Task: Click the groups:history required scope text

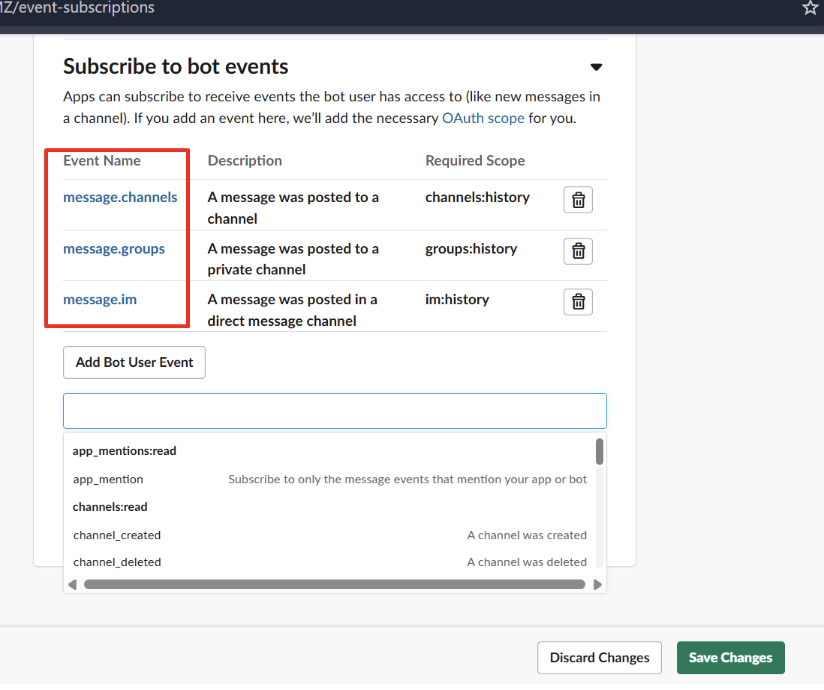Action: (471, 249)
